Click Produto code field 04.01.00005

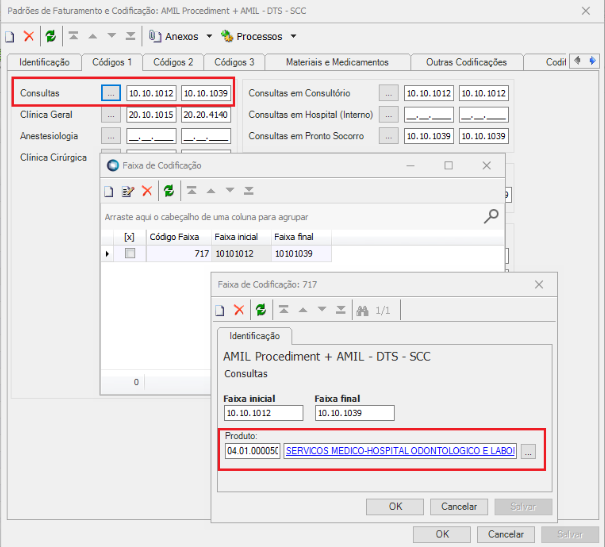pos(253,451)
